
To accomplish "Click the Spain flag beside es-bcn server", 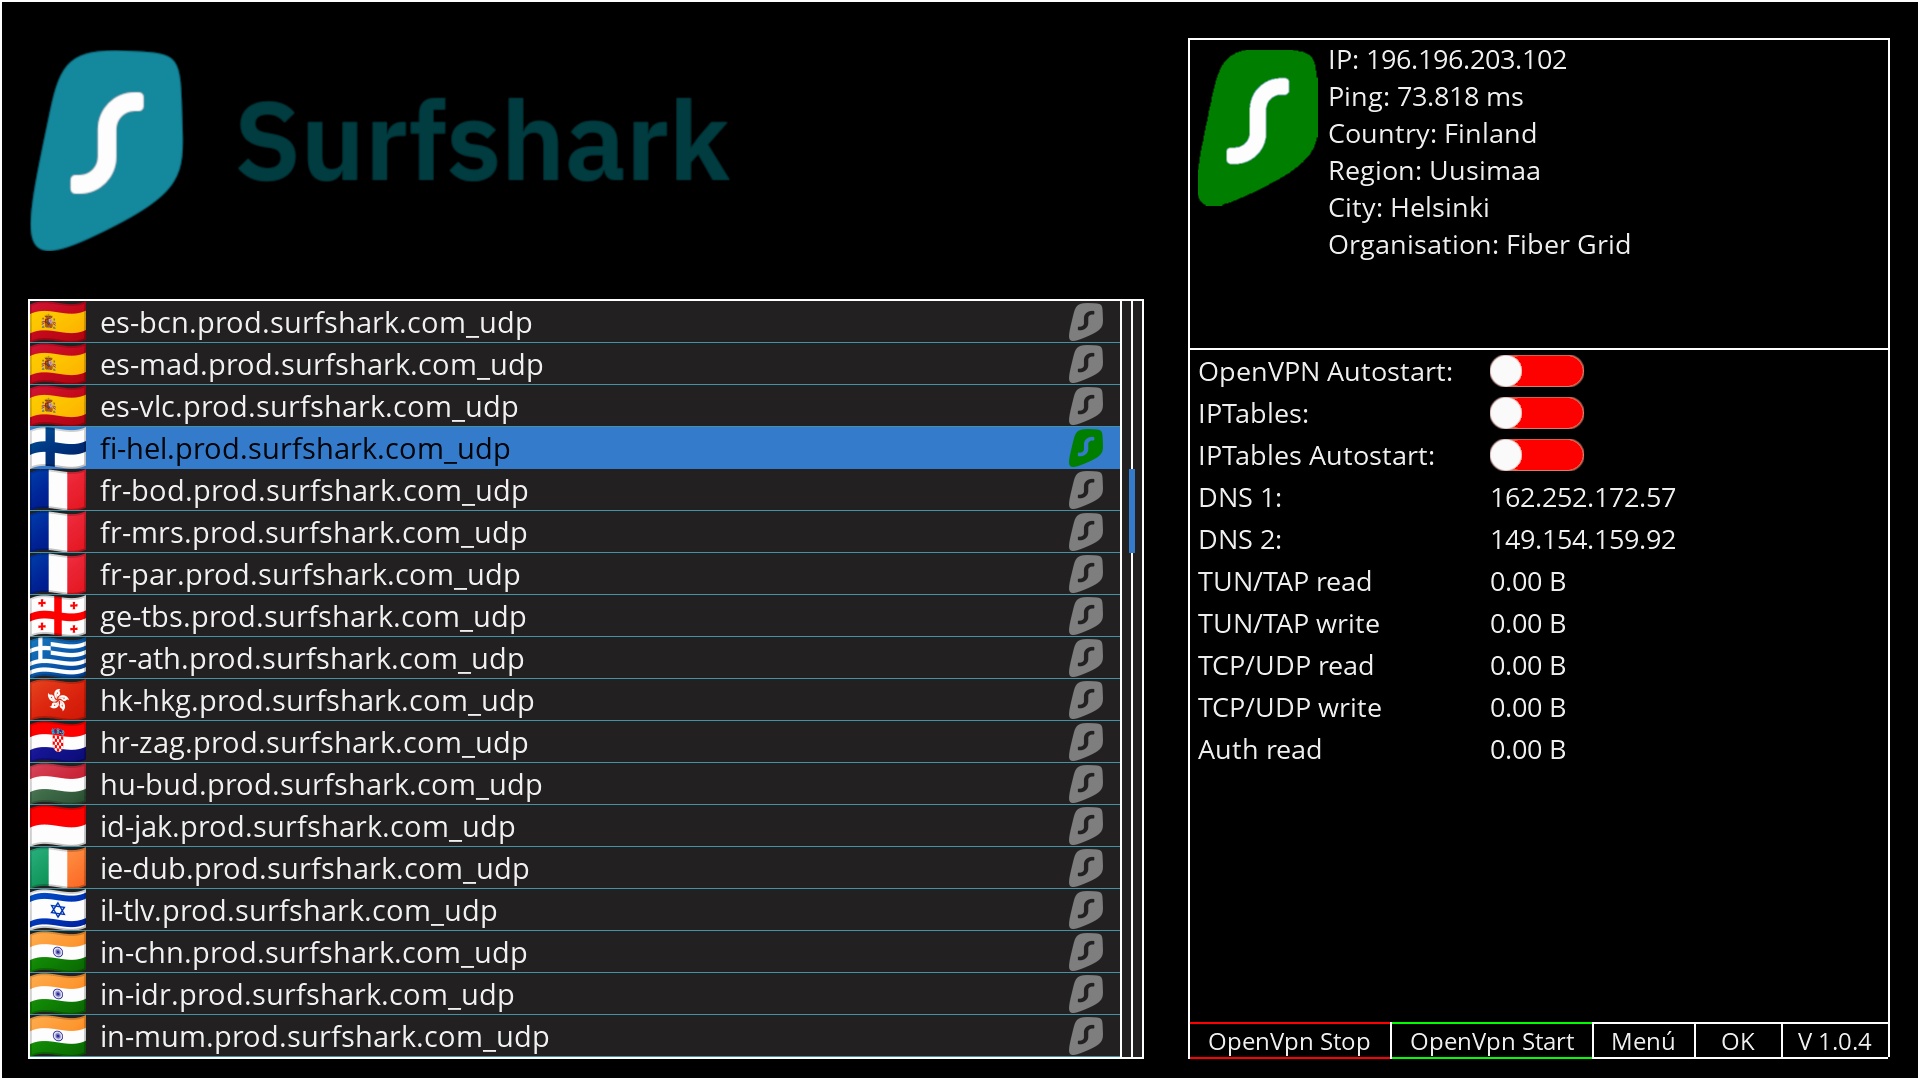I will [x=58, y=322].
